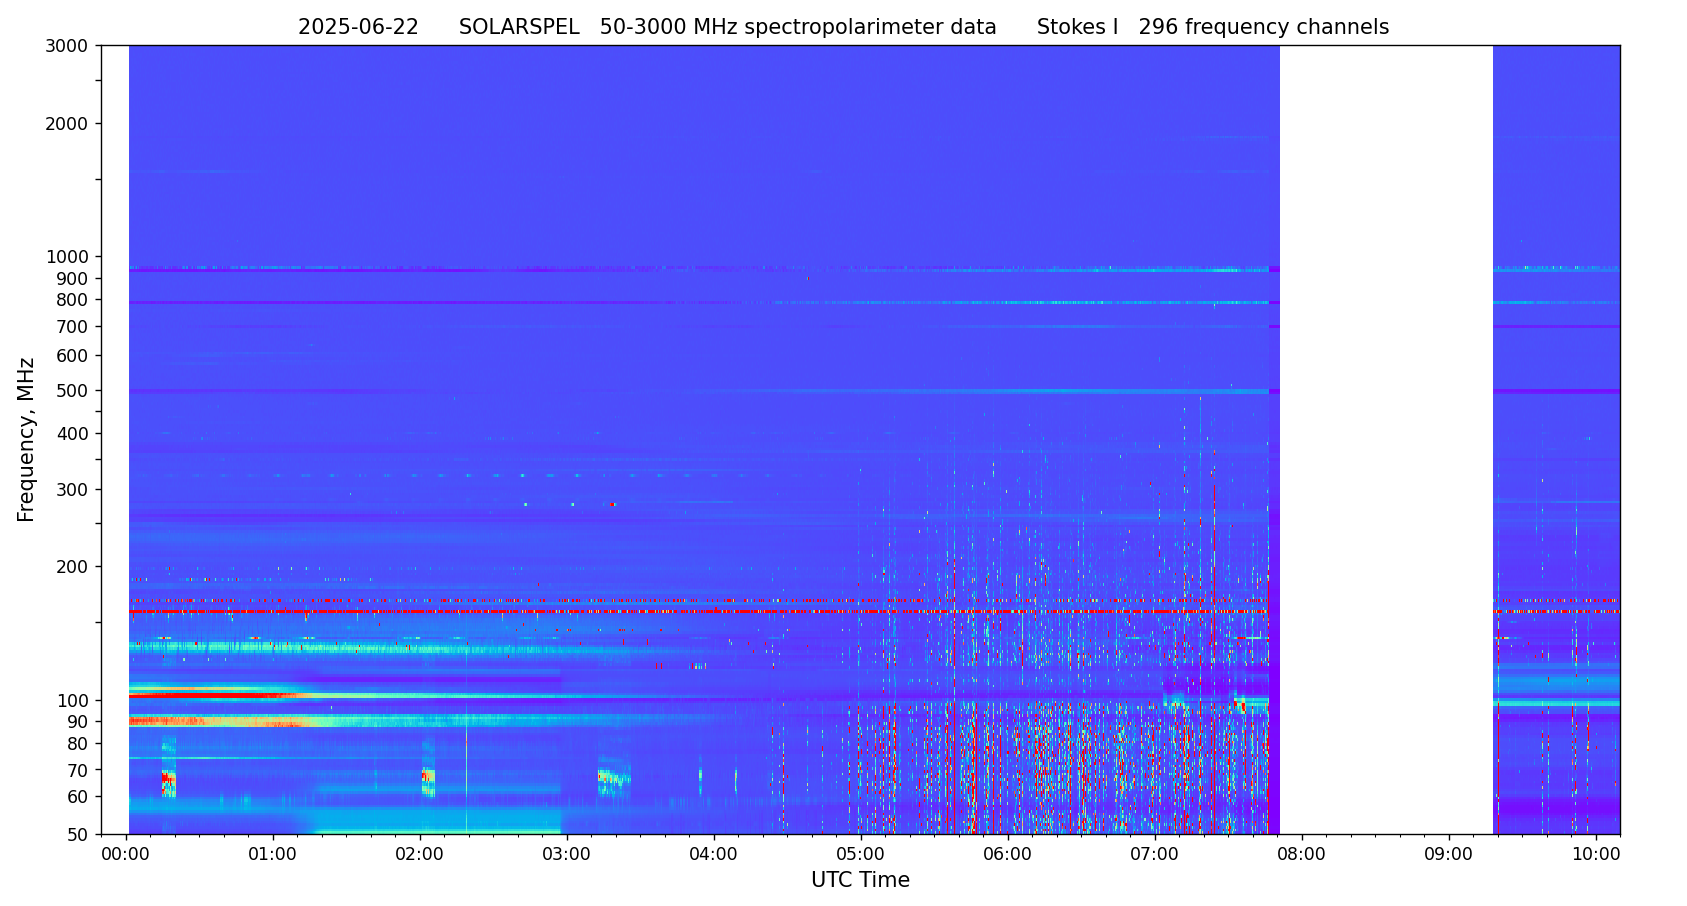Click the "SOLARSPEL" text in the title

pos(519,28)
